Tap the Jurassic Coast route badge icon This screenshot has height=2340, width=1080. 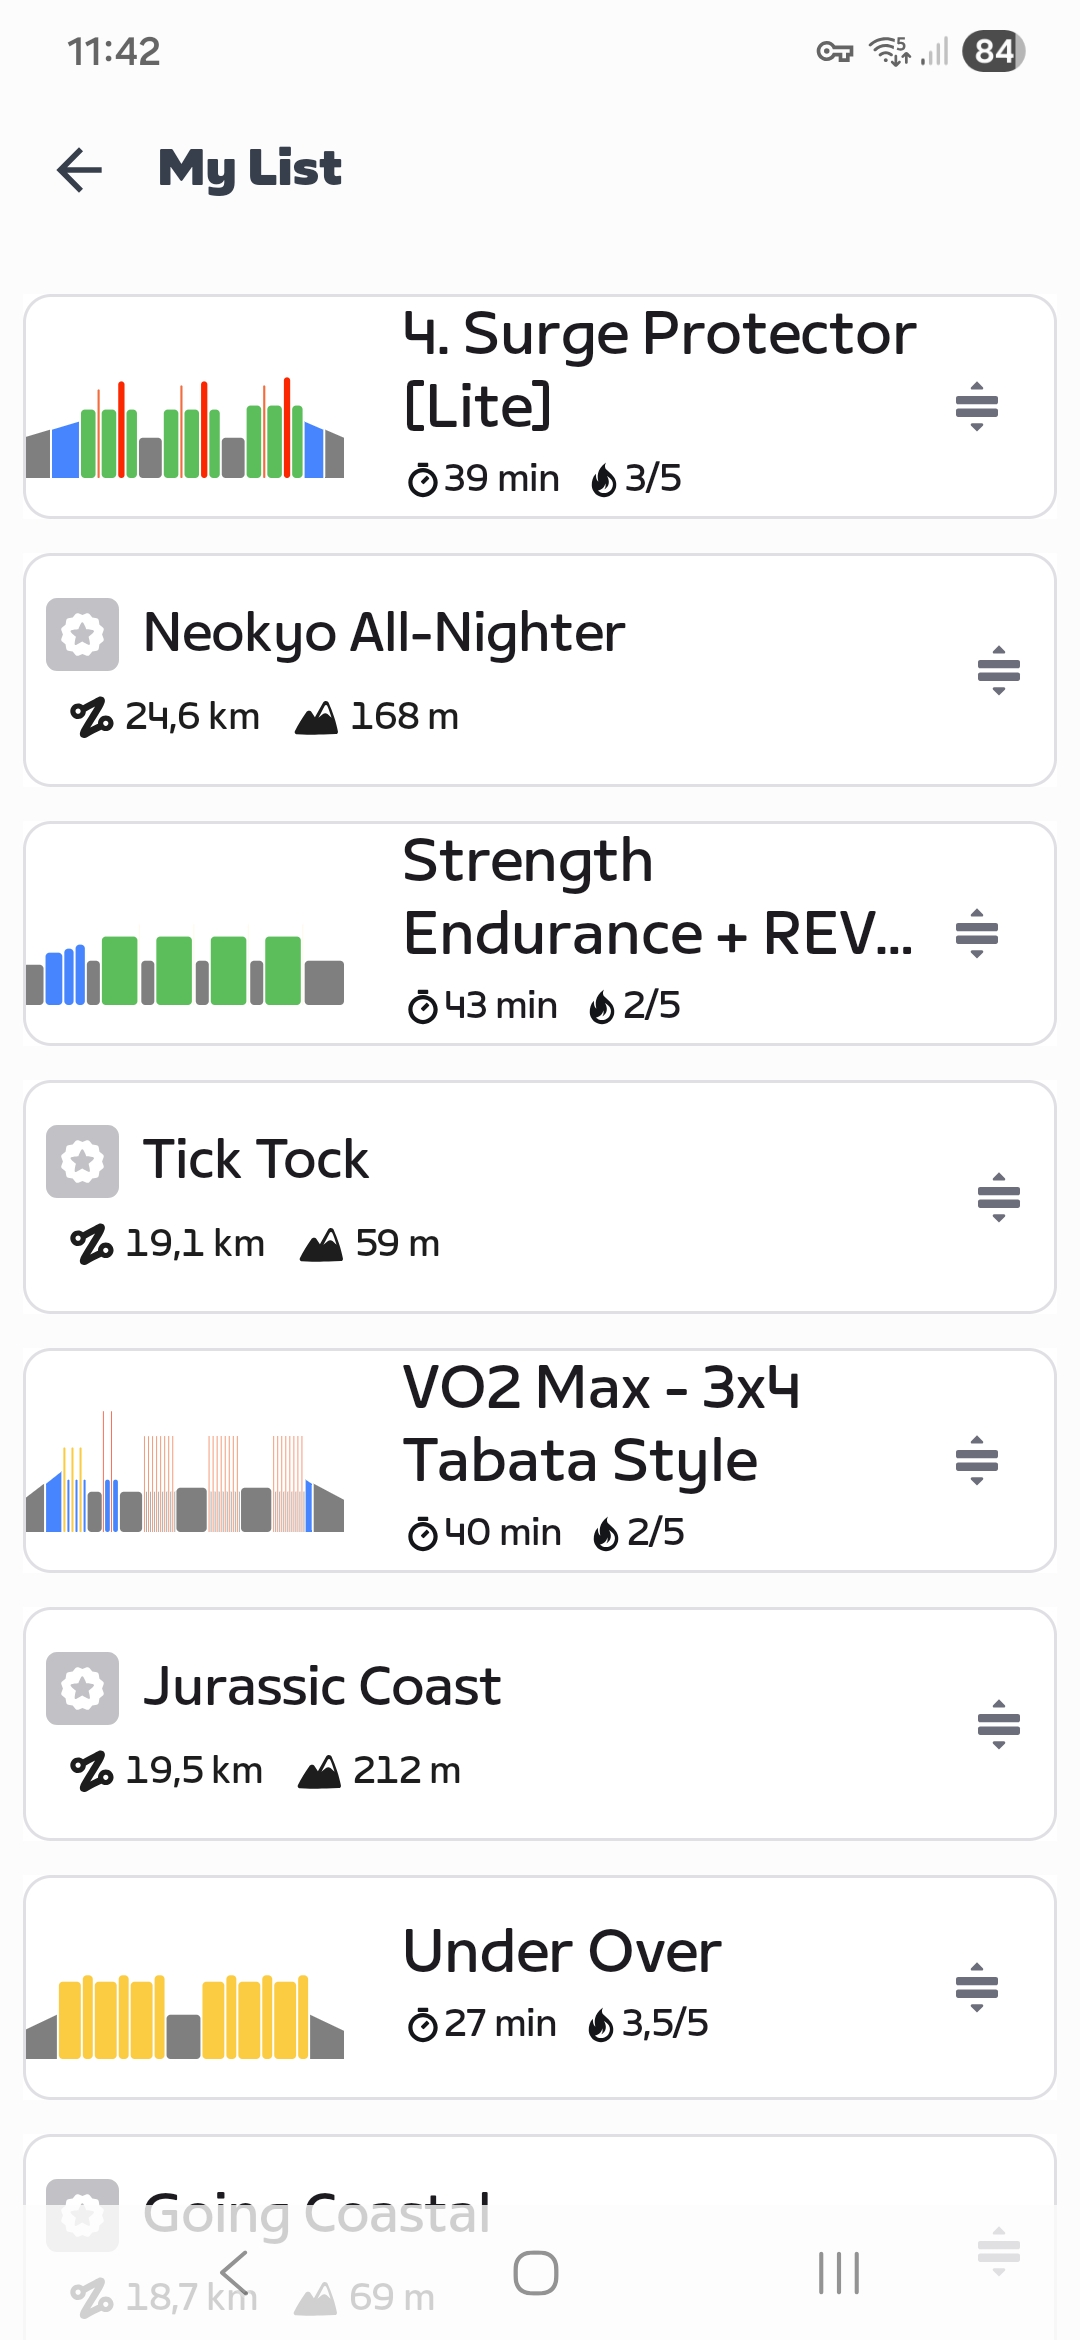point(82,1688)
